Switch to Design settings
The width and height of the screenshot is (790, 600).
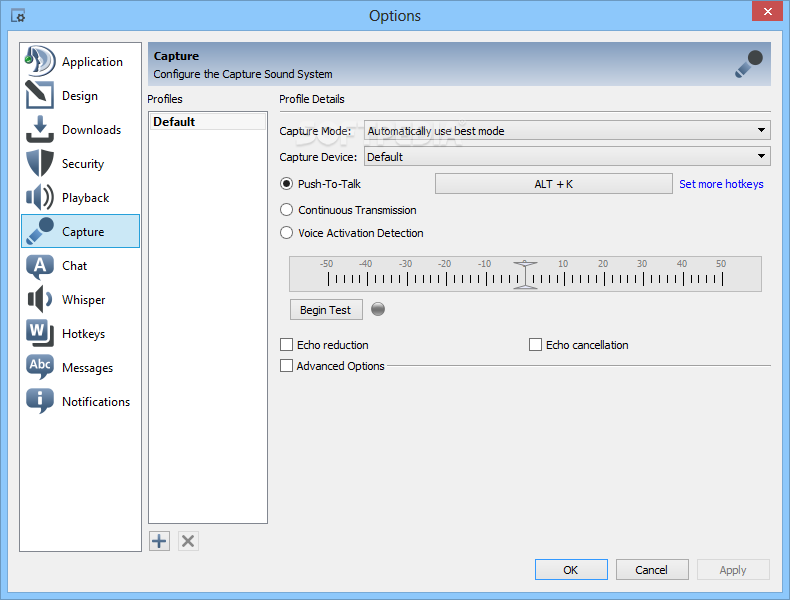click(x=80, y=96)
